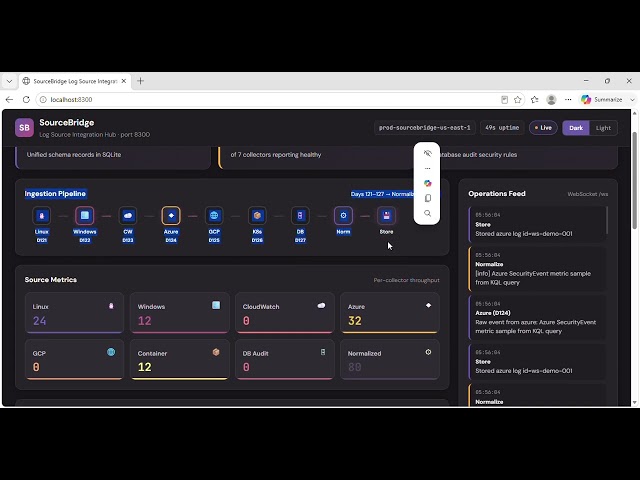The image size is (640, 480).
Task: Select the Azure D124 pipeline node icon
Action: (171, 216)
